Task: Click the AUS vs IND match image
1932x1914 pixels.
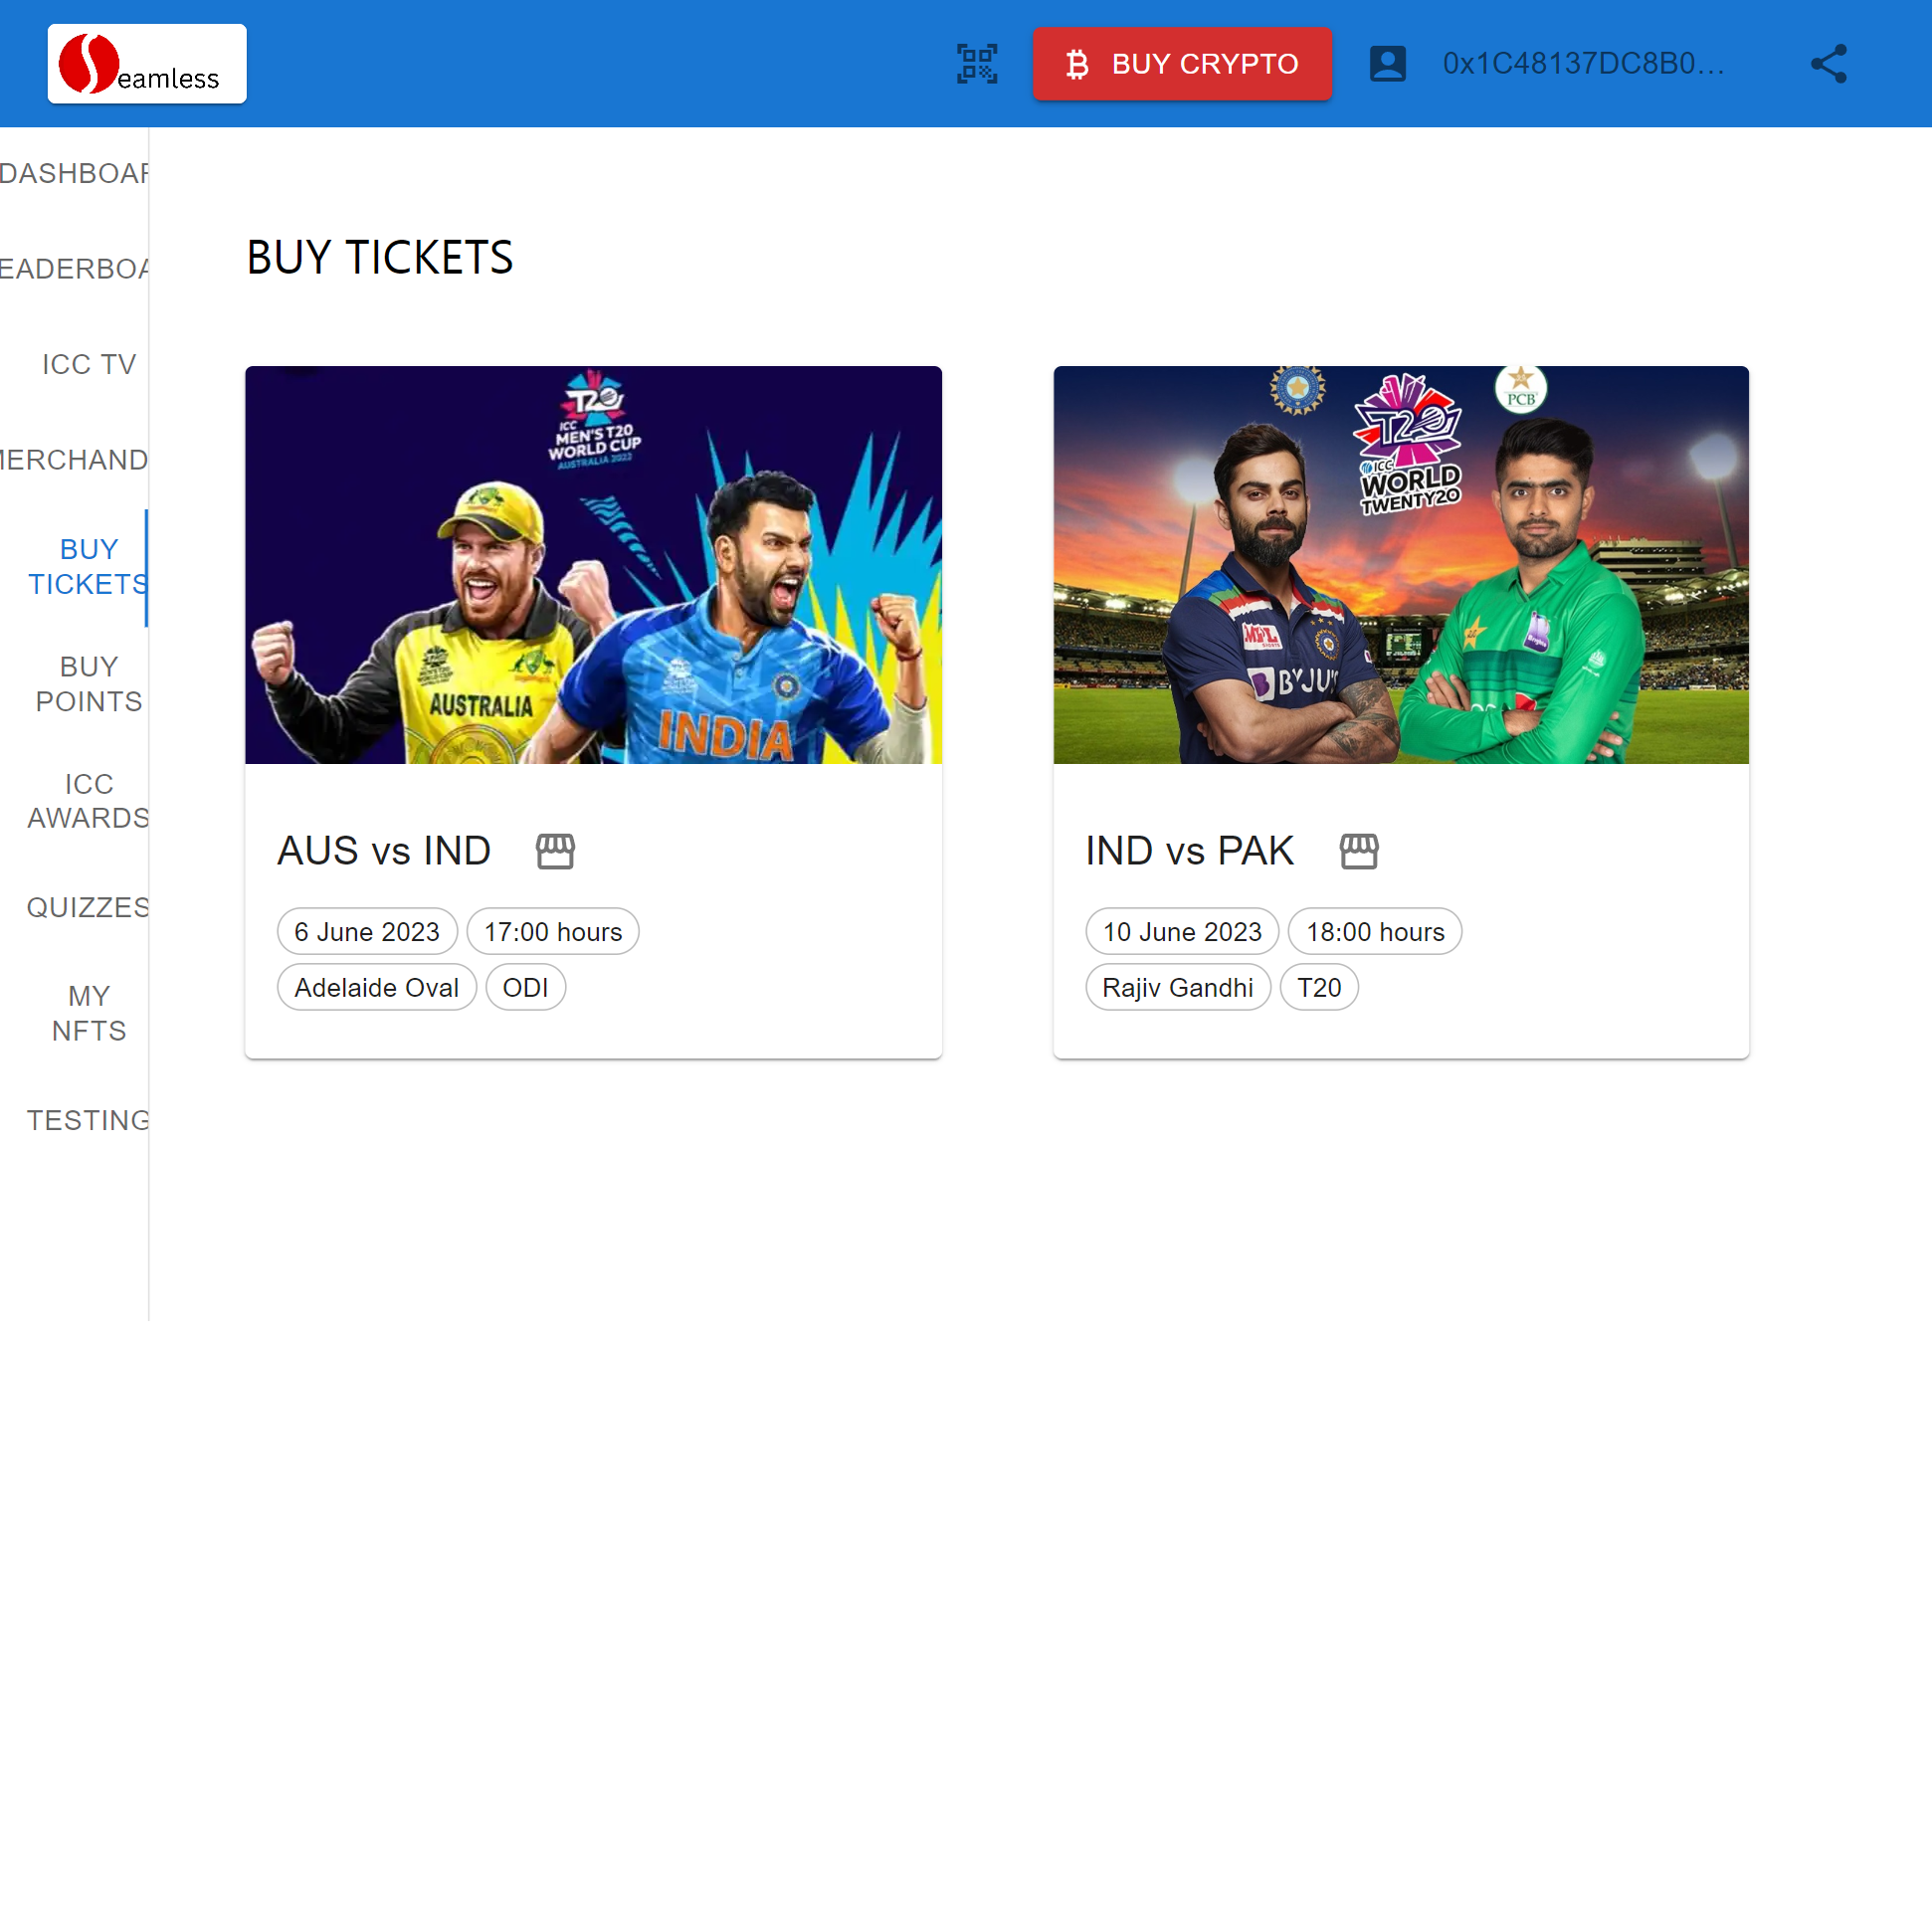Action: pos(594,565)
